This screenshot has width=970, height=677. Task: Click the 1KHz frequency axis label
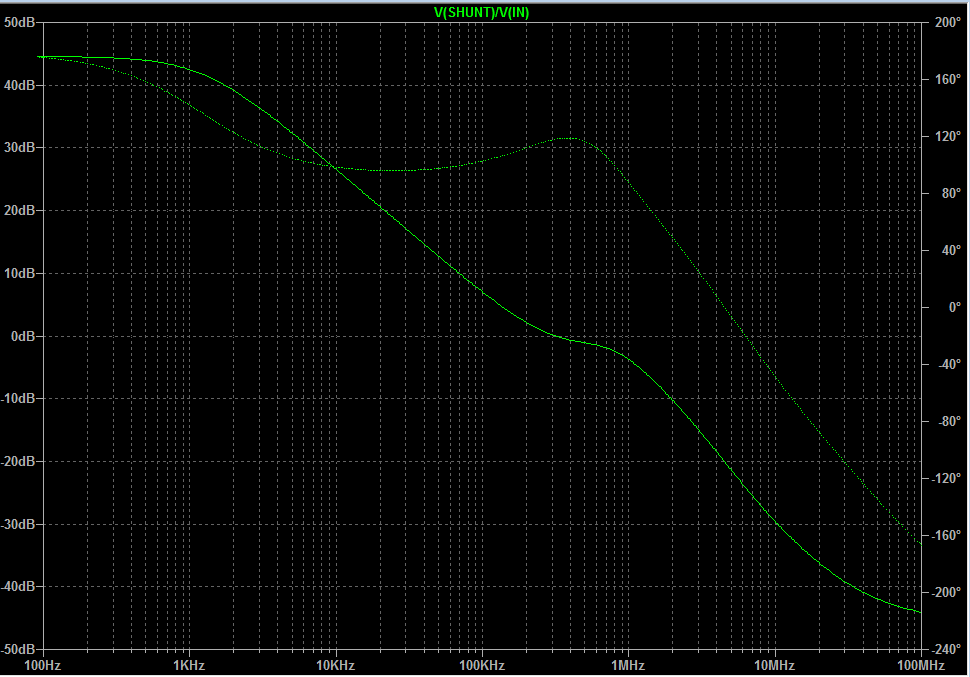tap(189, 666)
